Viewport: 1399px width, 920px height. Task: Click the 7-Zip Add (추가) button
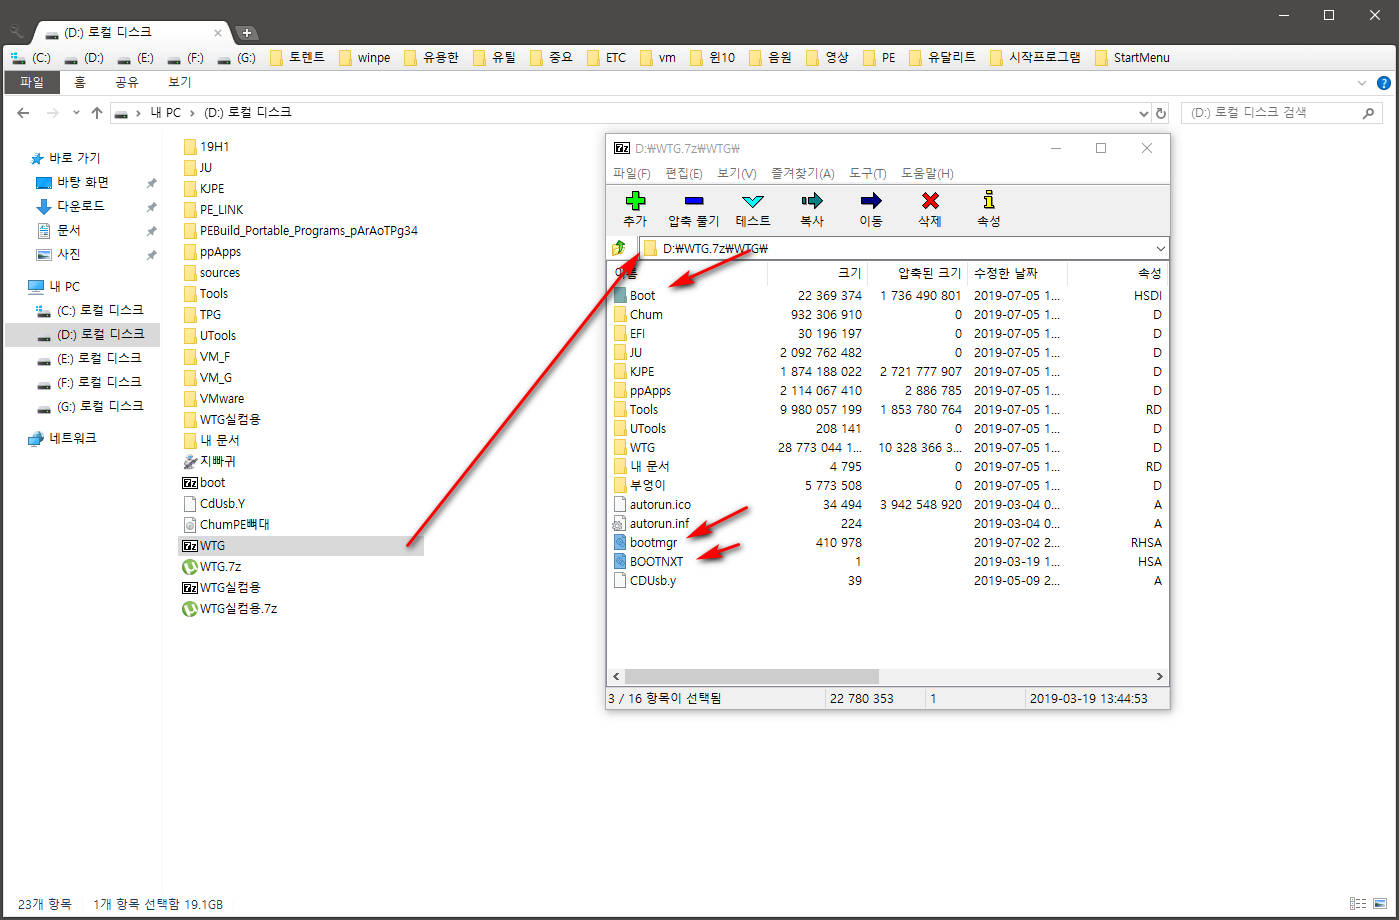pyautogui.click(x=635, y=210)
